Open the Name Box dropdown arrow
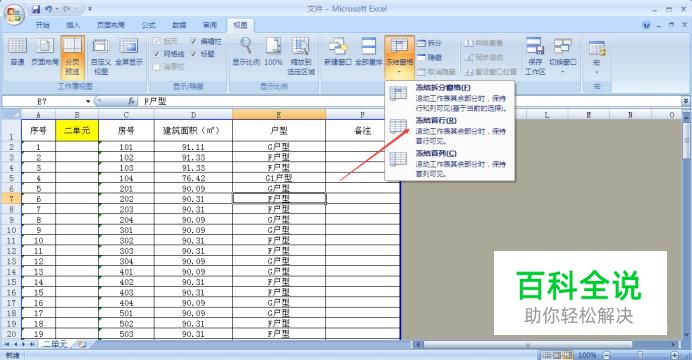Screen dimensions: 692x360 pyautogui.click(x=88, y=101)
